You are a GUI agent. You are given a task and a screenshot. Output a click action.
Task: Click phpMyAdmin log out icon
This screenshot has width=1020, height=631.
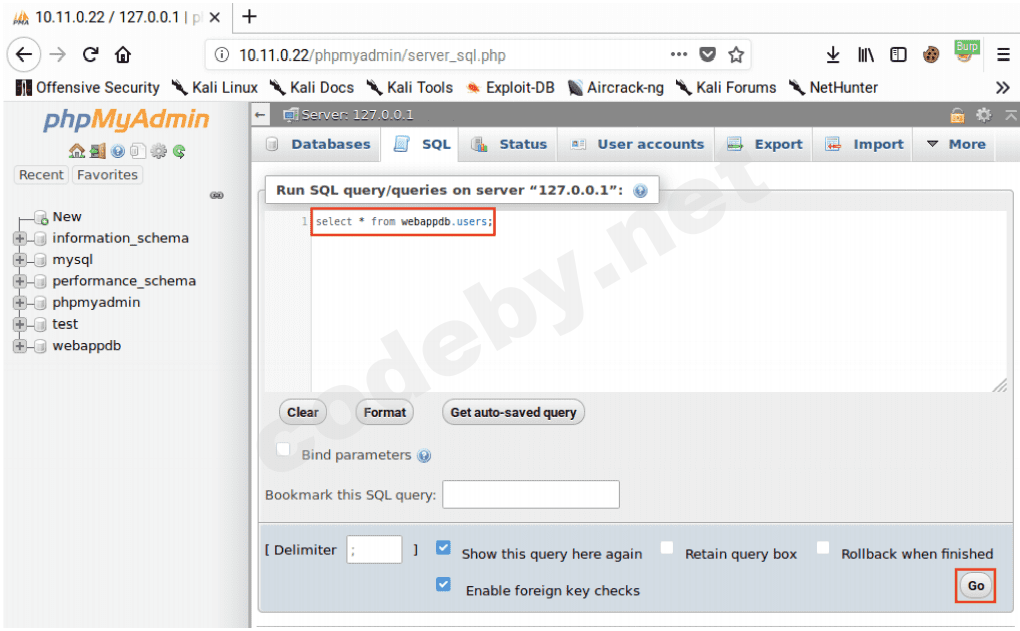[x=98, y=151]
